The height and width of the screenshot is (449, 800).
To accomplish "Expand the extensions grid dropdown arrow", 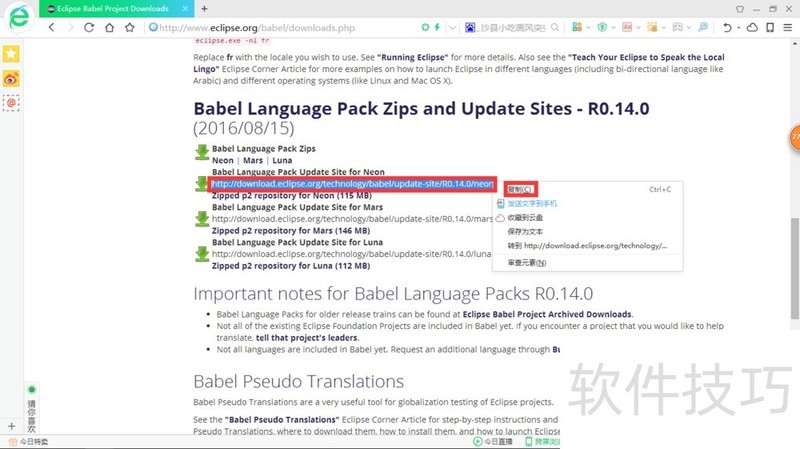I will (588, 28).
